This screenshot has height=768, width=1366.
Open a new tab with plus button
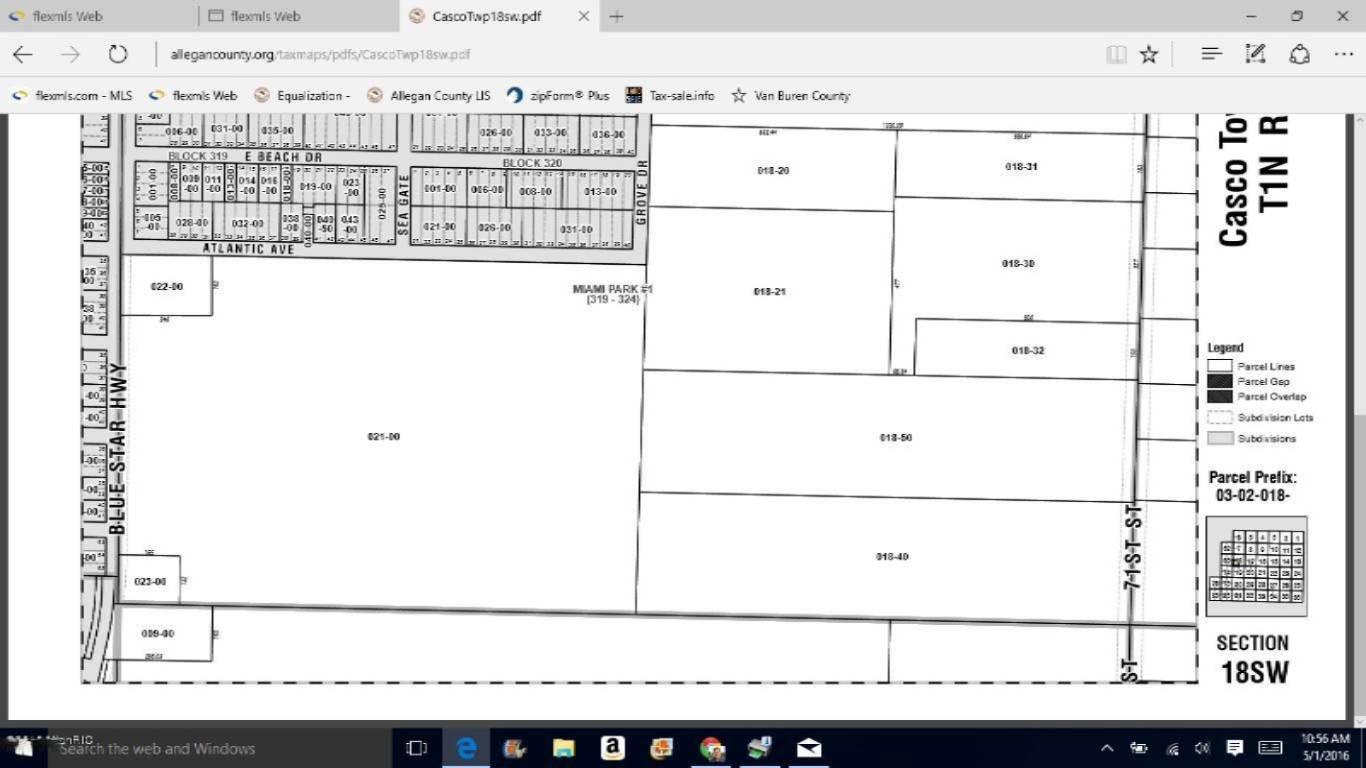click(617, 16)
